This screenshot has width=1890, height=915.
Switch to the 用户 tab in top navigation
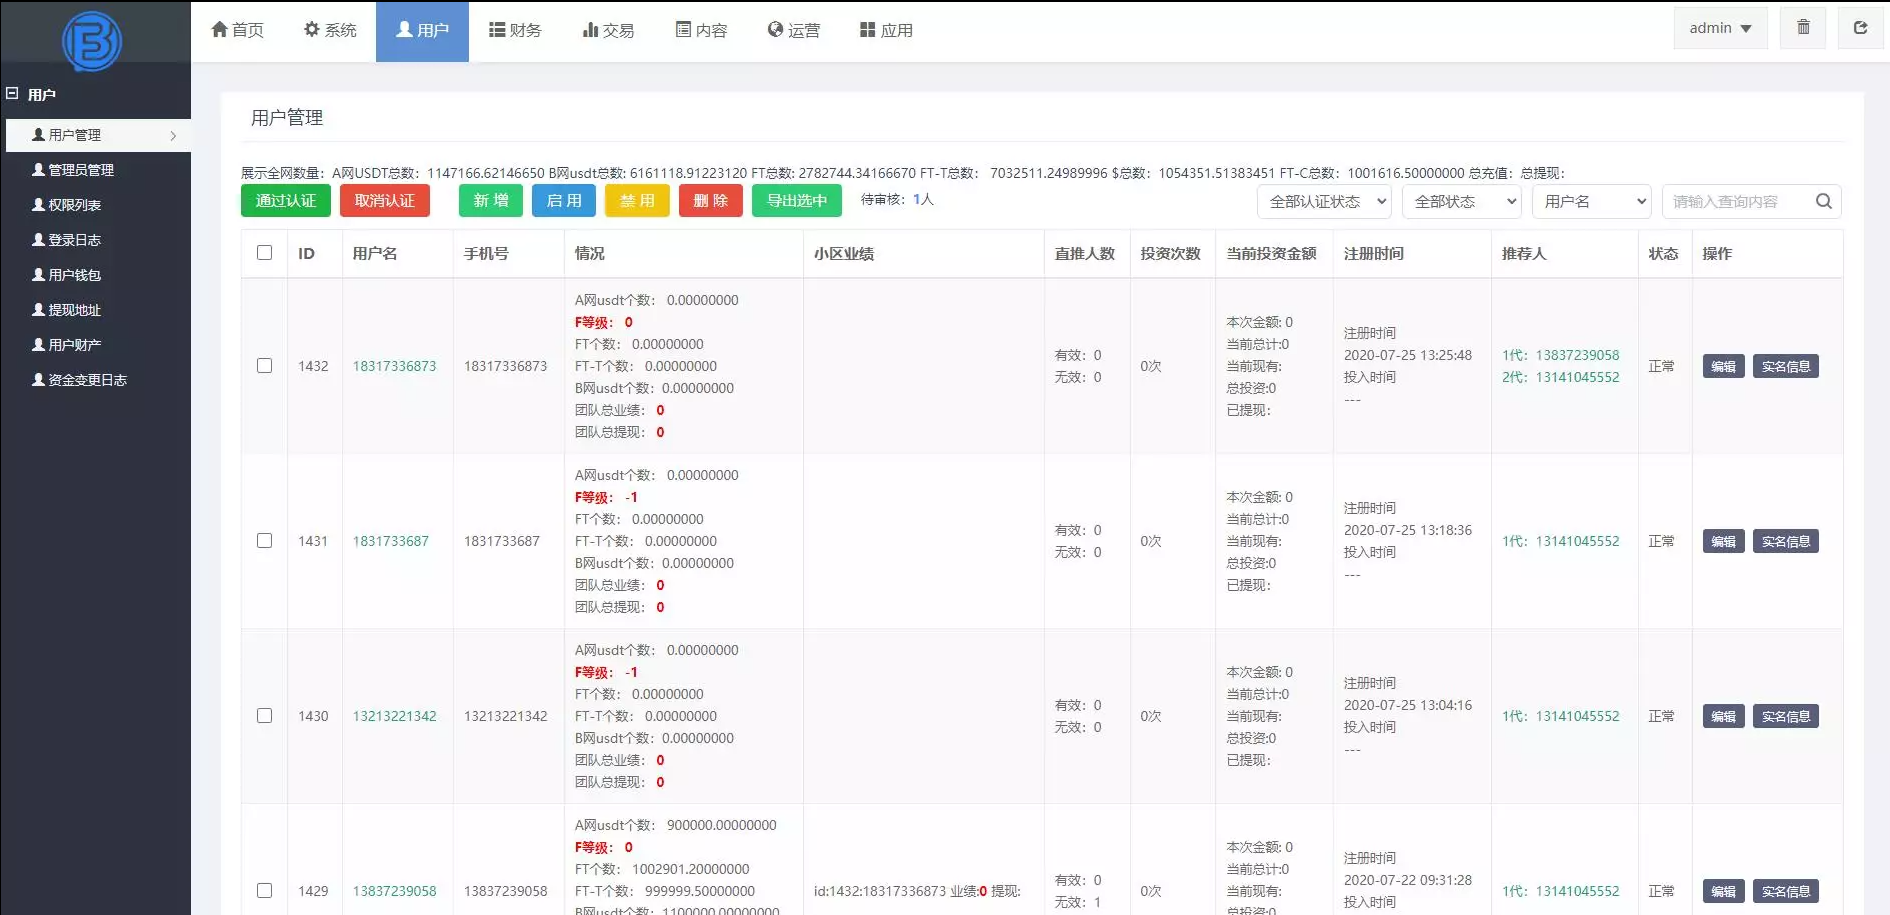coord(422,29)
